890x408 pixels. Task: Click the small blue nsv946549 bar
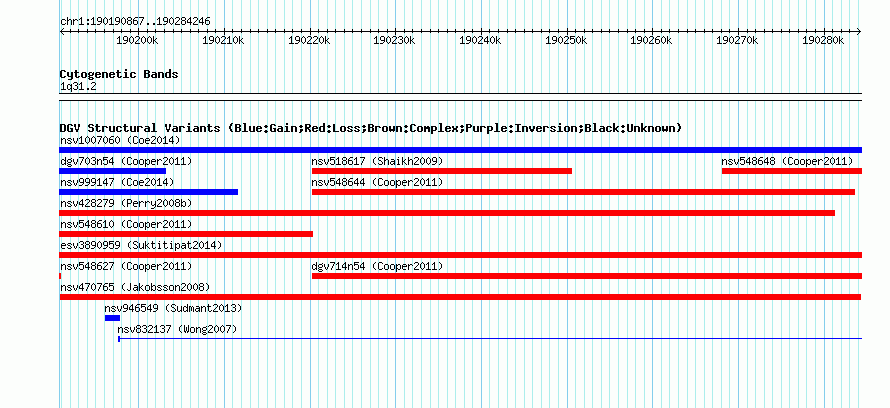pyautogui.click(x=112, y=318)
